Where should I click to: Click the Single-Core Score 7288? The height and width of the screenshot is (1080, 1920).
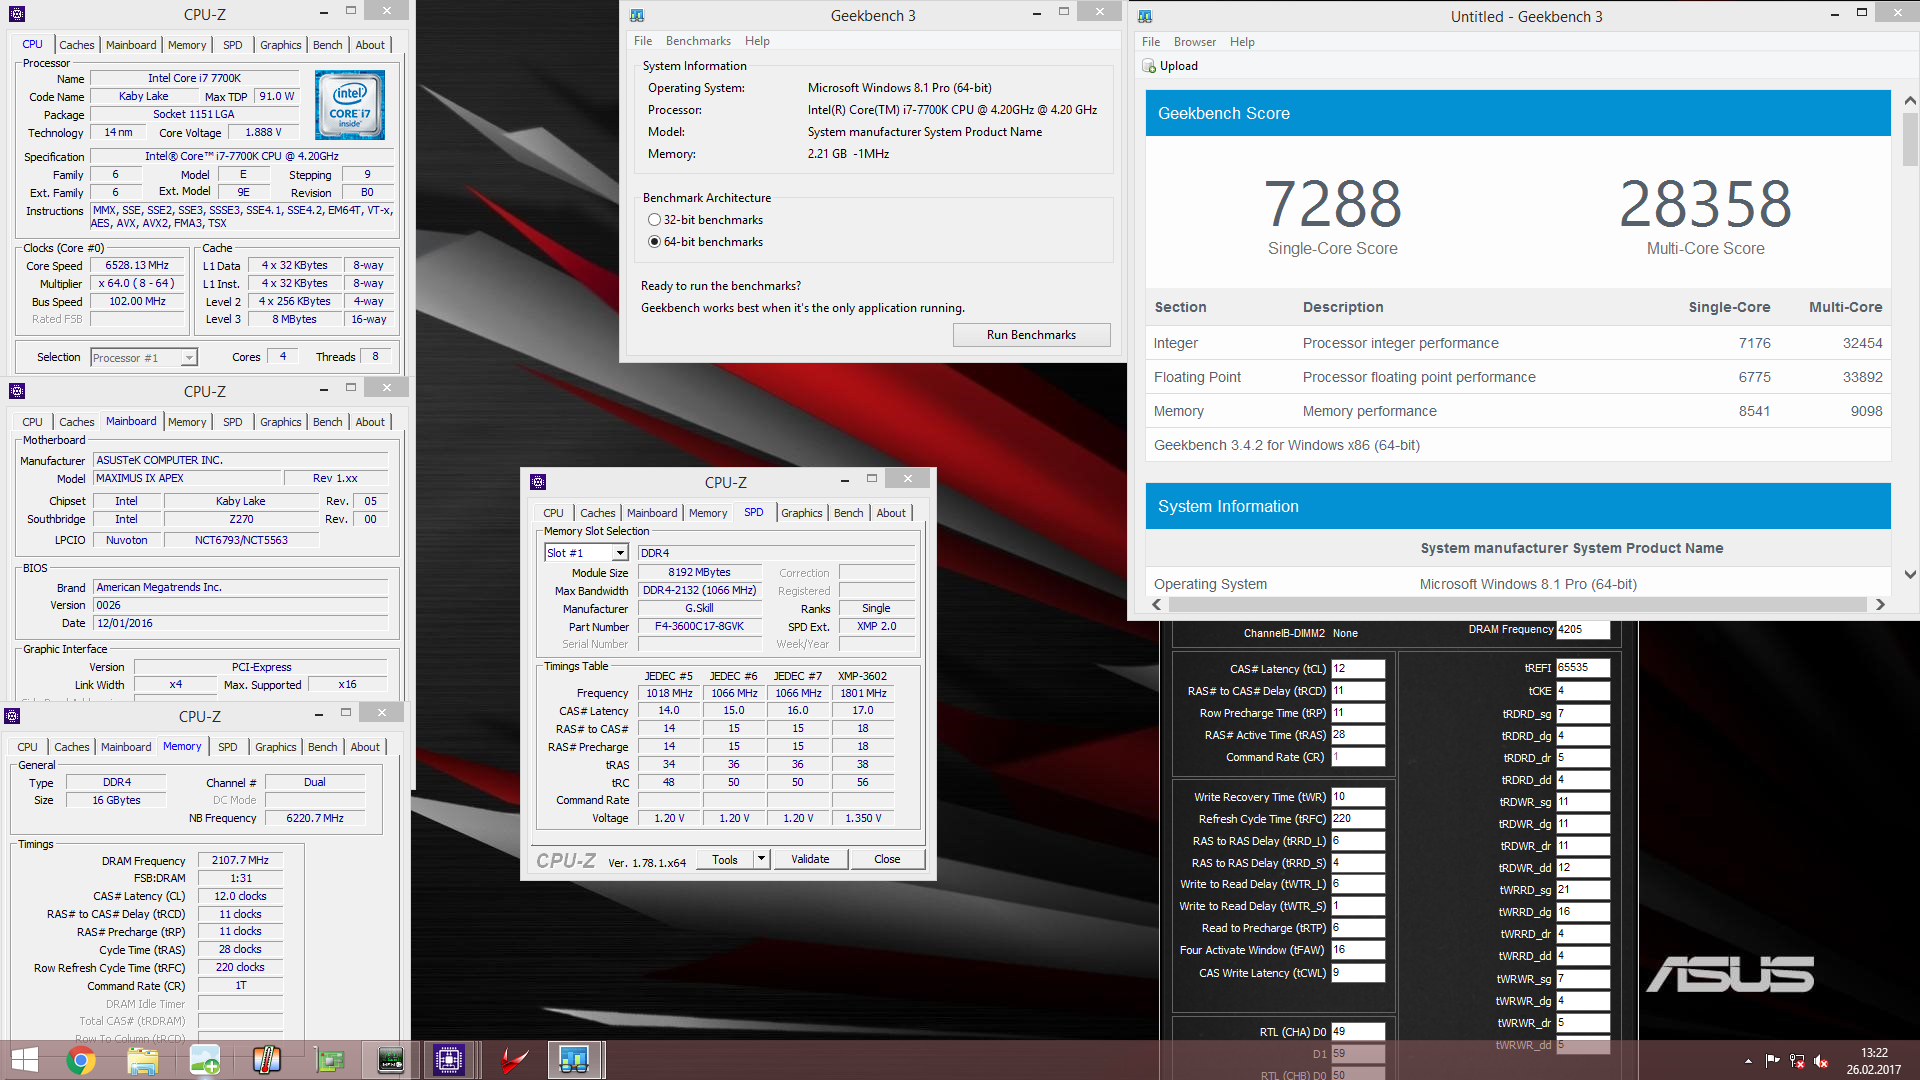pyautogui.click(x=1332, y=204)
